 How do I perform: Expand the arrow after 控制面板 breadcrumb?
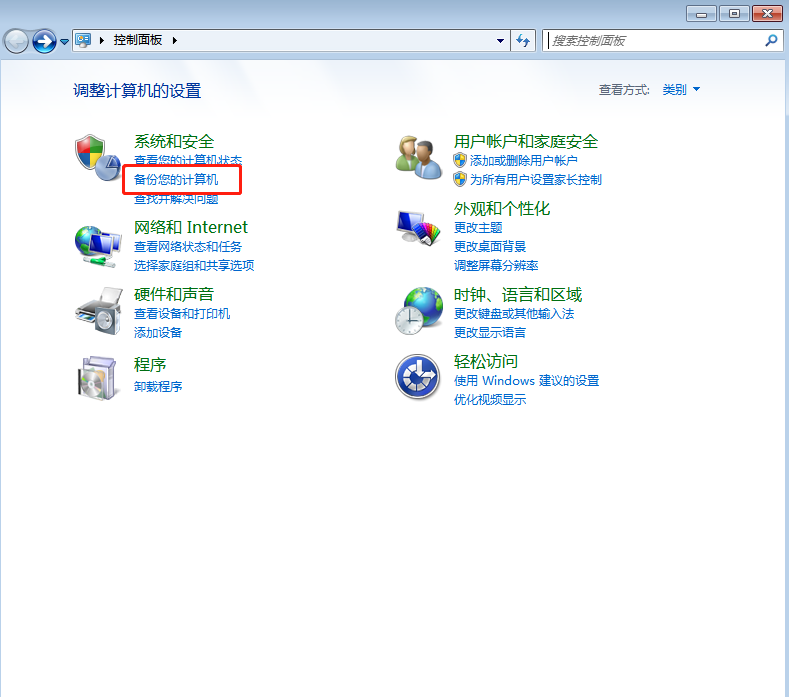click(x=175, y=41)
